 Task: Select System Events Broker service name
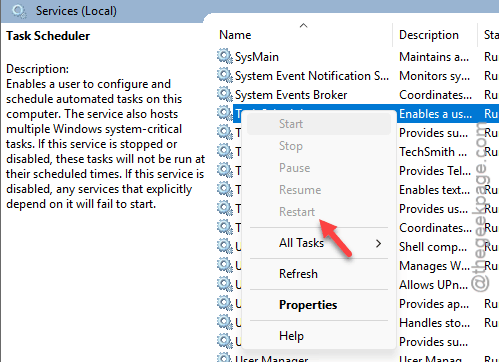[291, 95]
